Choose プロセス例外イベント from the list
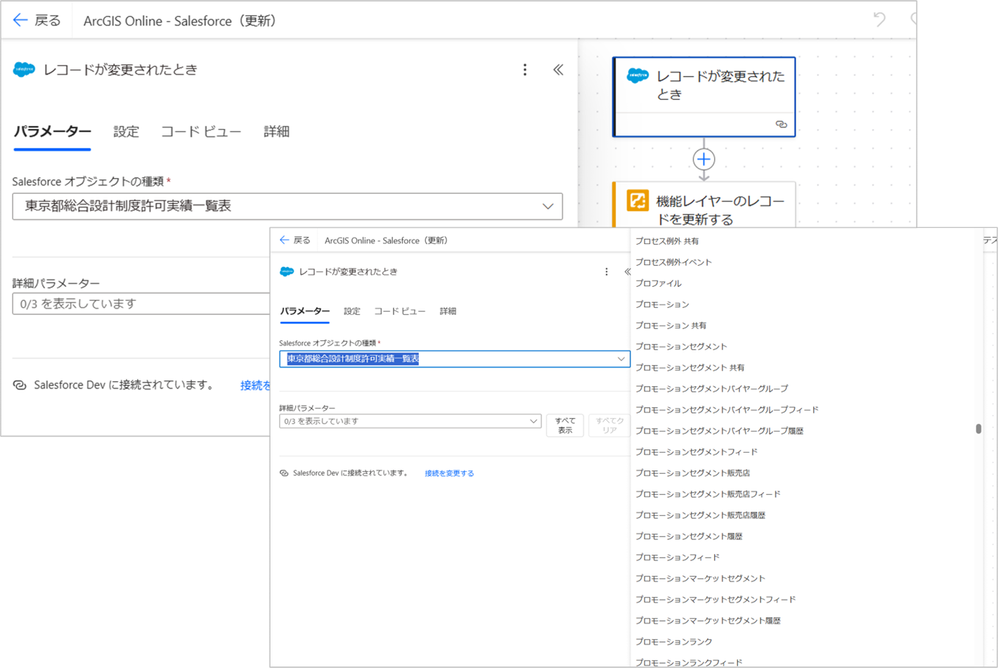This screenshot has height=668, width=998. pyautogui.click(x=673, y=262)
